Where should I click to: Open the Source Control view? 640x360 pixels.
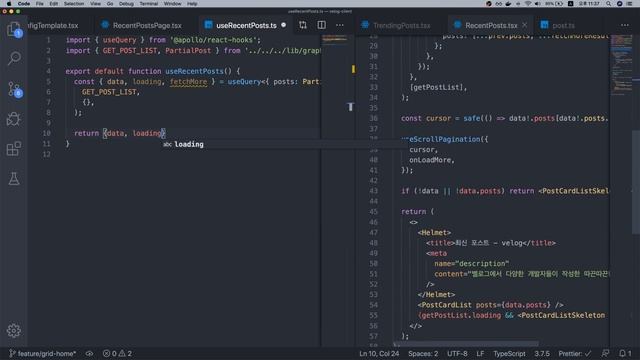click(x=14, y=89)
